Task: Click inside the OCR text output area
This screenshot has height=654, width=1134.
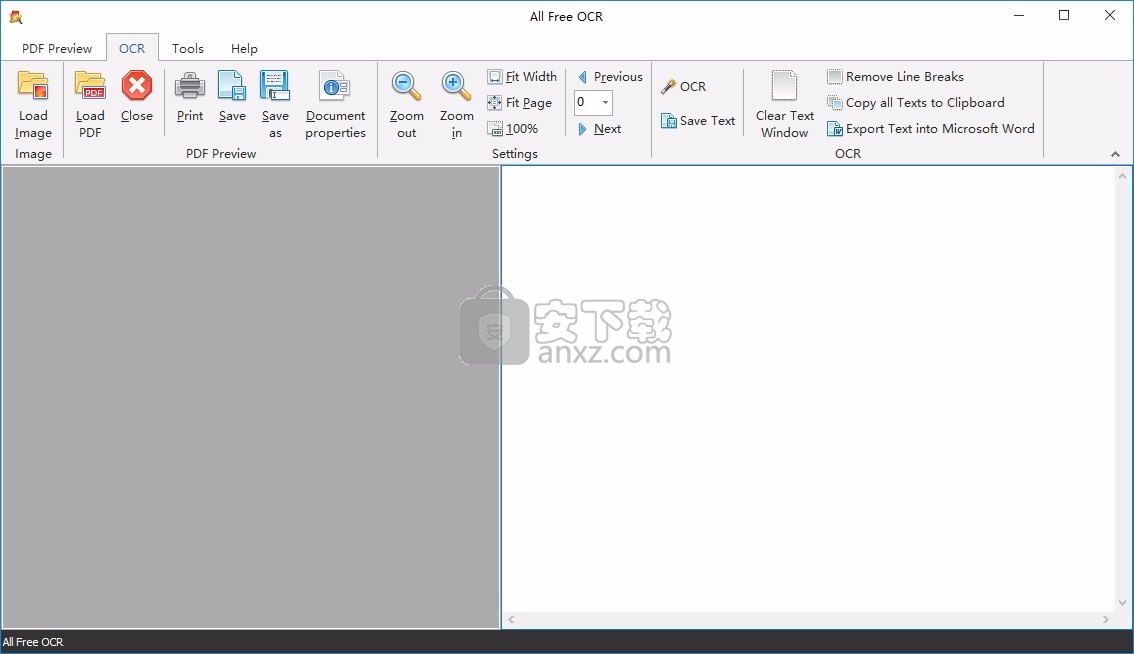Action: click(x=808, y=390)
